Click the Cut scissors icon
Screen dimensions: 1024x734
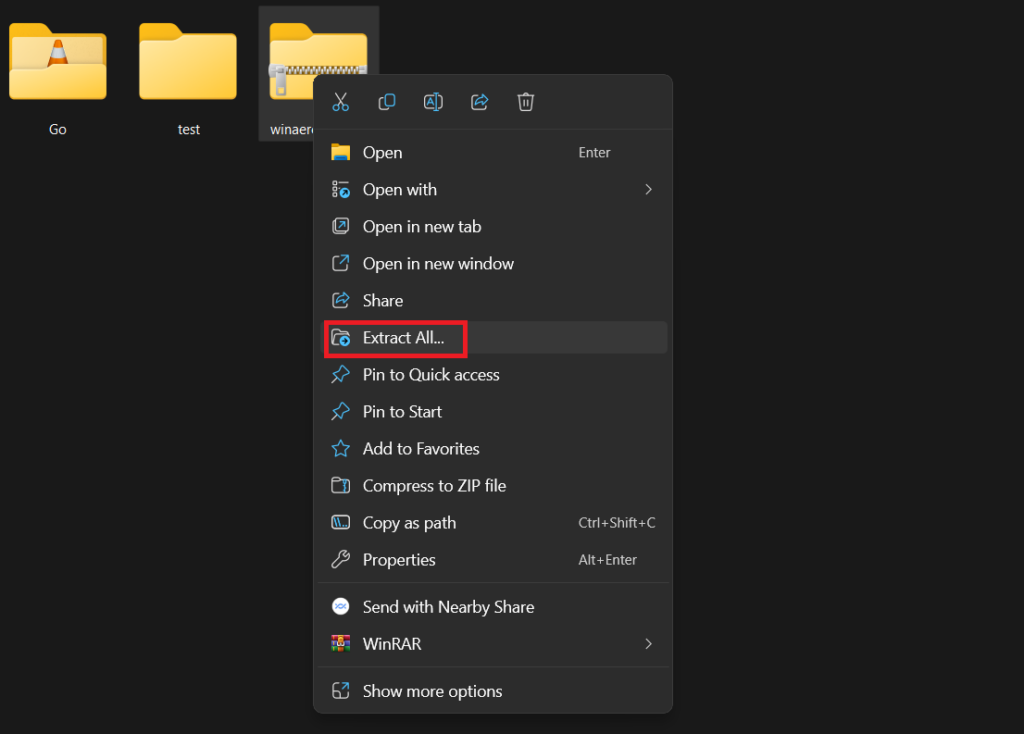[340, 102]
